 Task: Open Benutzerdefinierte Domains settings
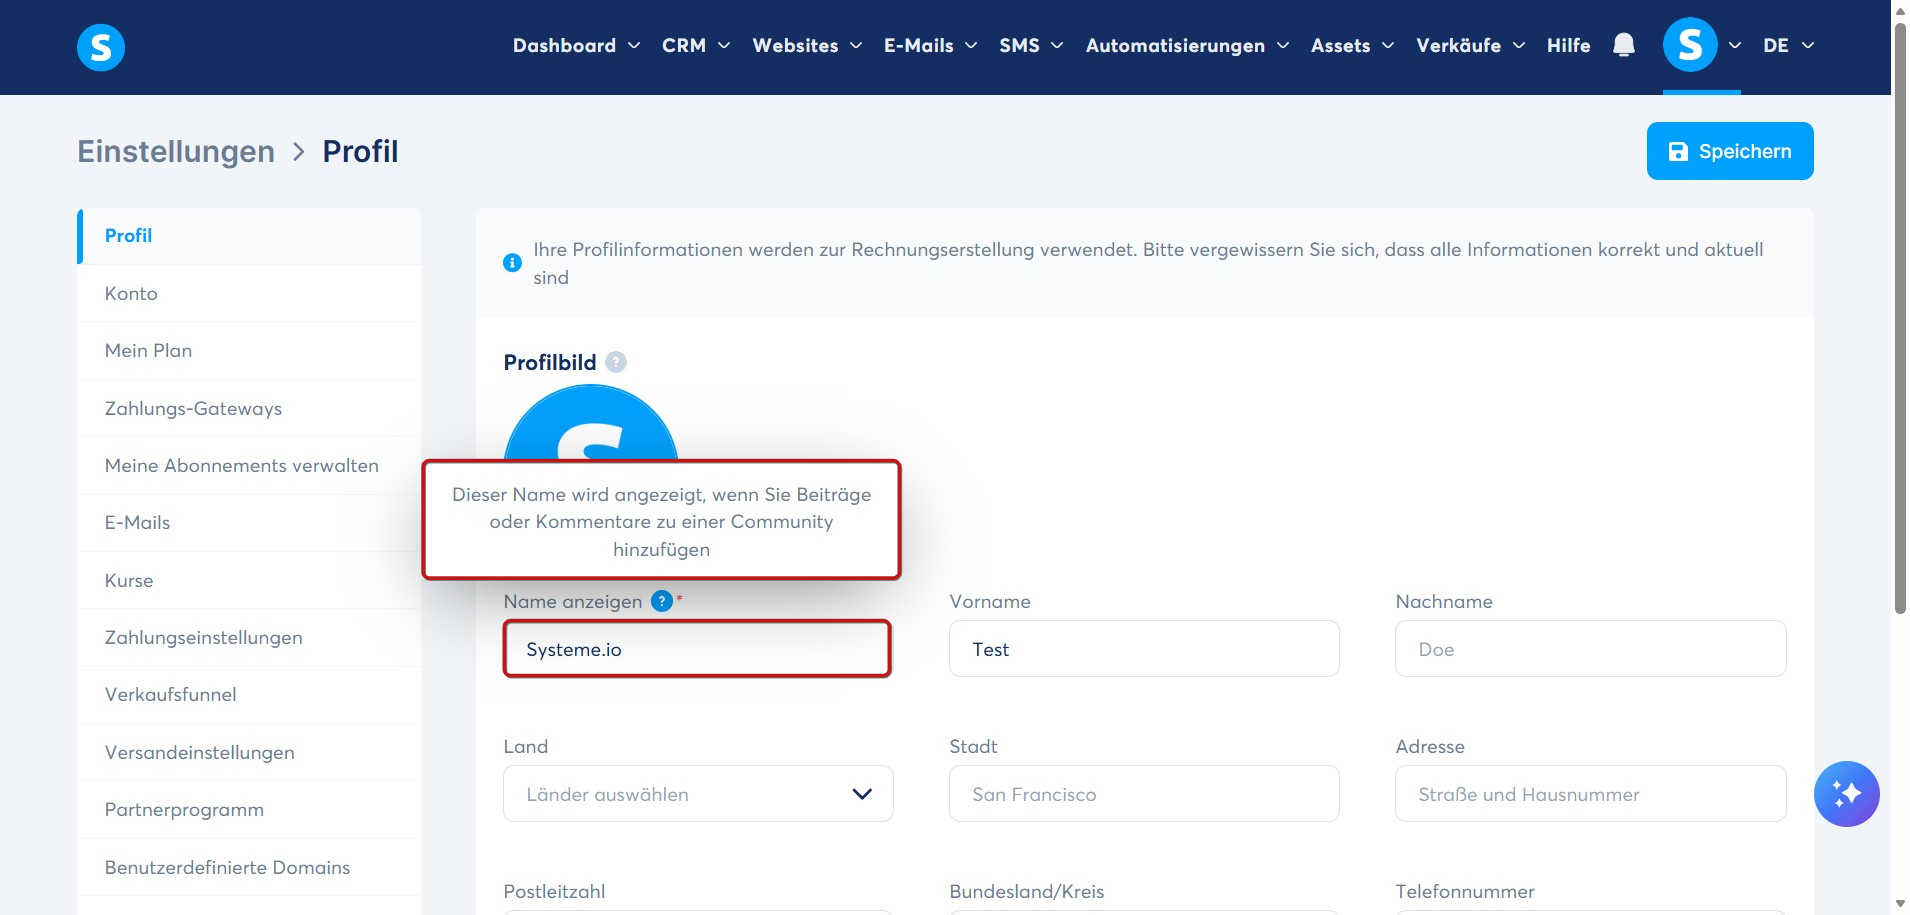point(249,867)
